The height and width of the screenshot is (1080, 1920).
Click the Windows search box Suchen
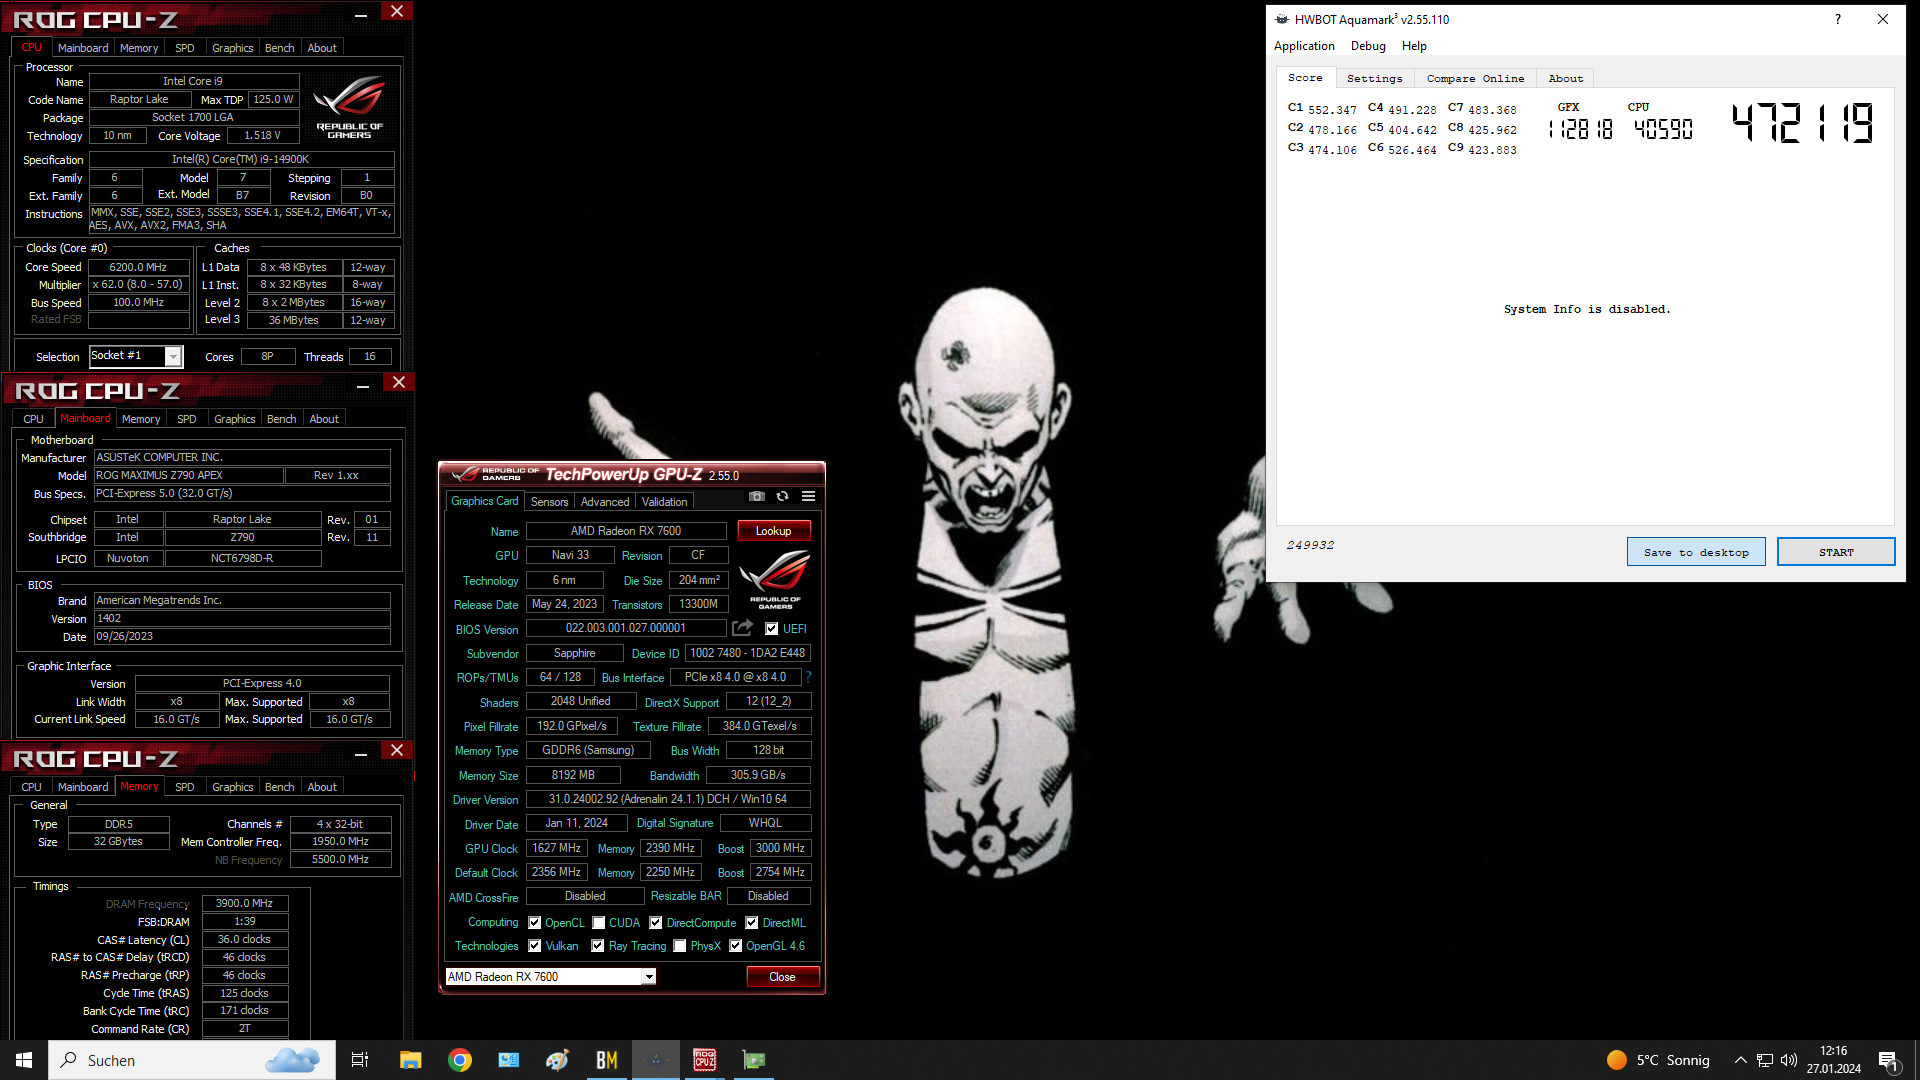(x=192, y=1060)
